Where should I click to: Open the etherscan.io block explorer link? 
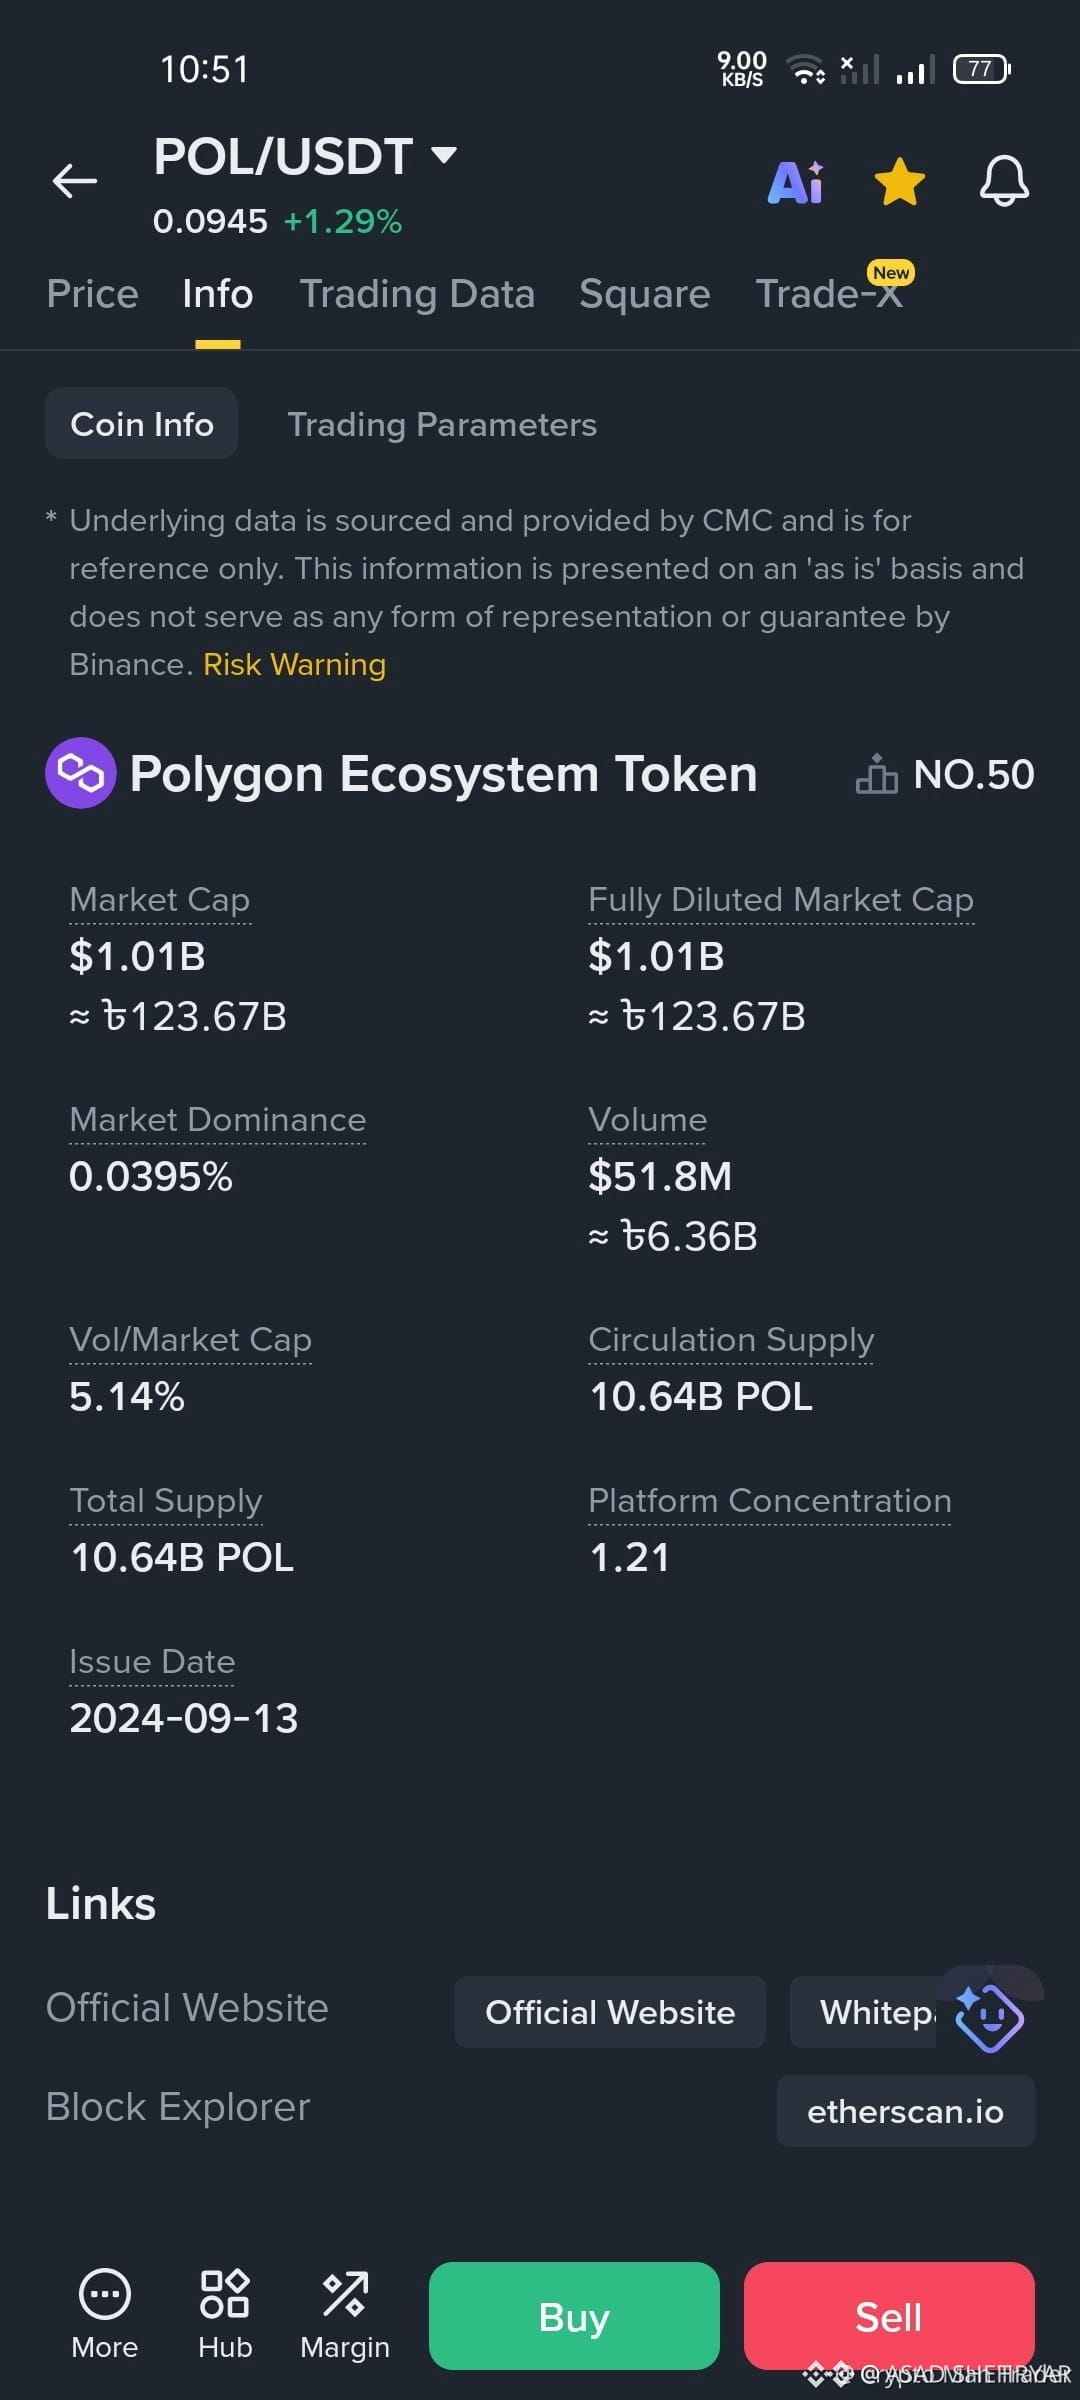pyautogui.click(x=905, y=2111)
